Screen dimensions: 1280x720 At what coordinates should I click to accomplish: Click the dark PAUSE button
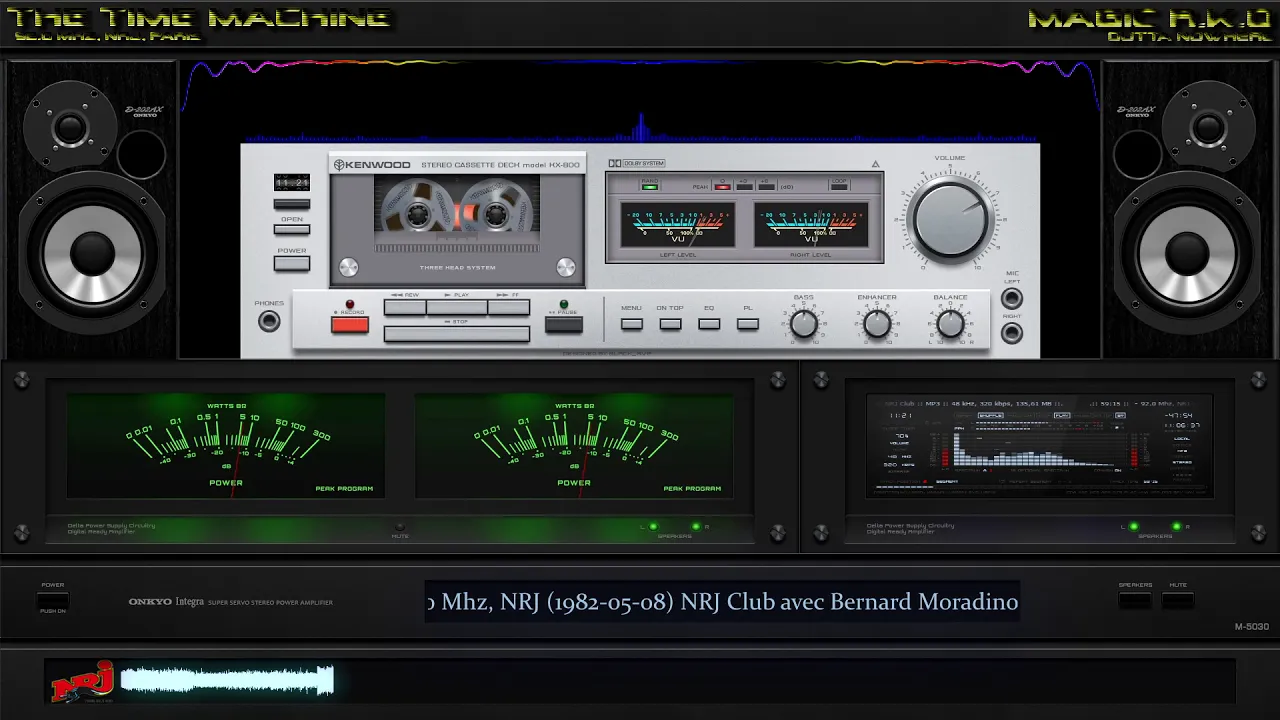[564, 324]
